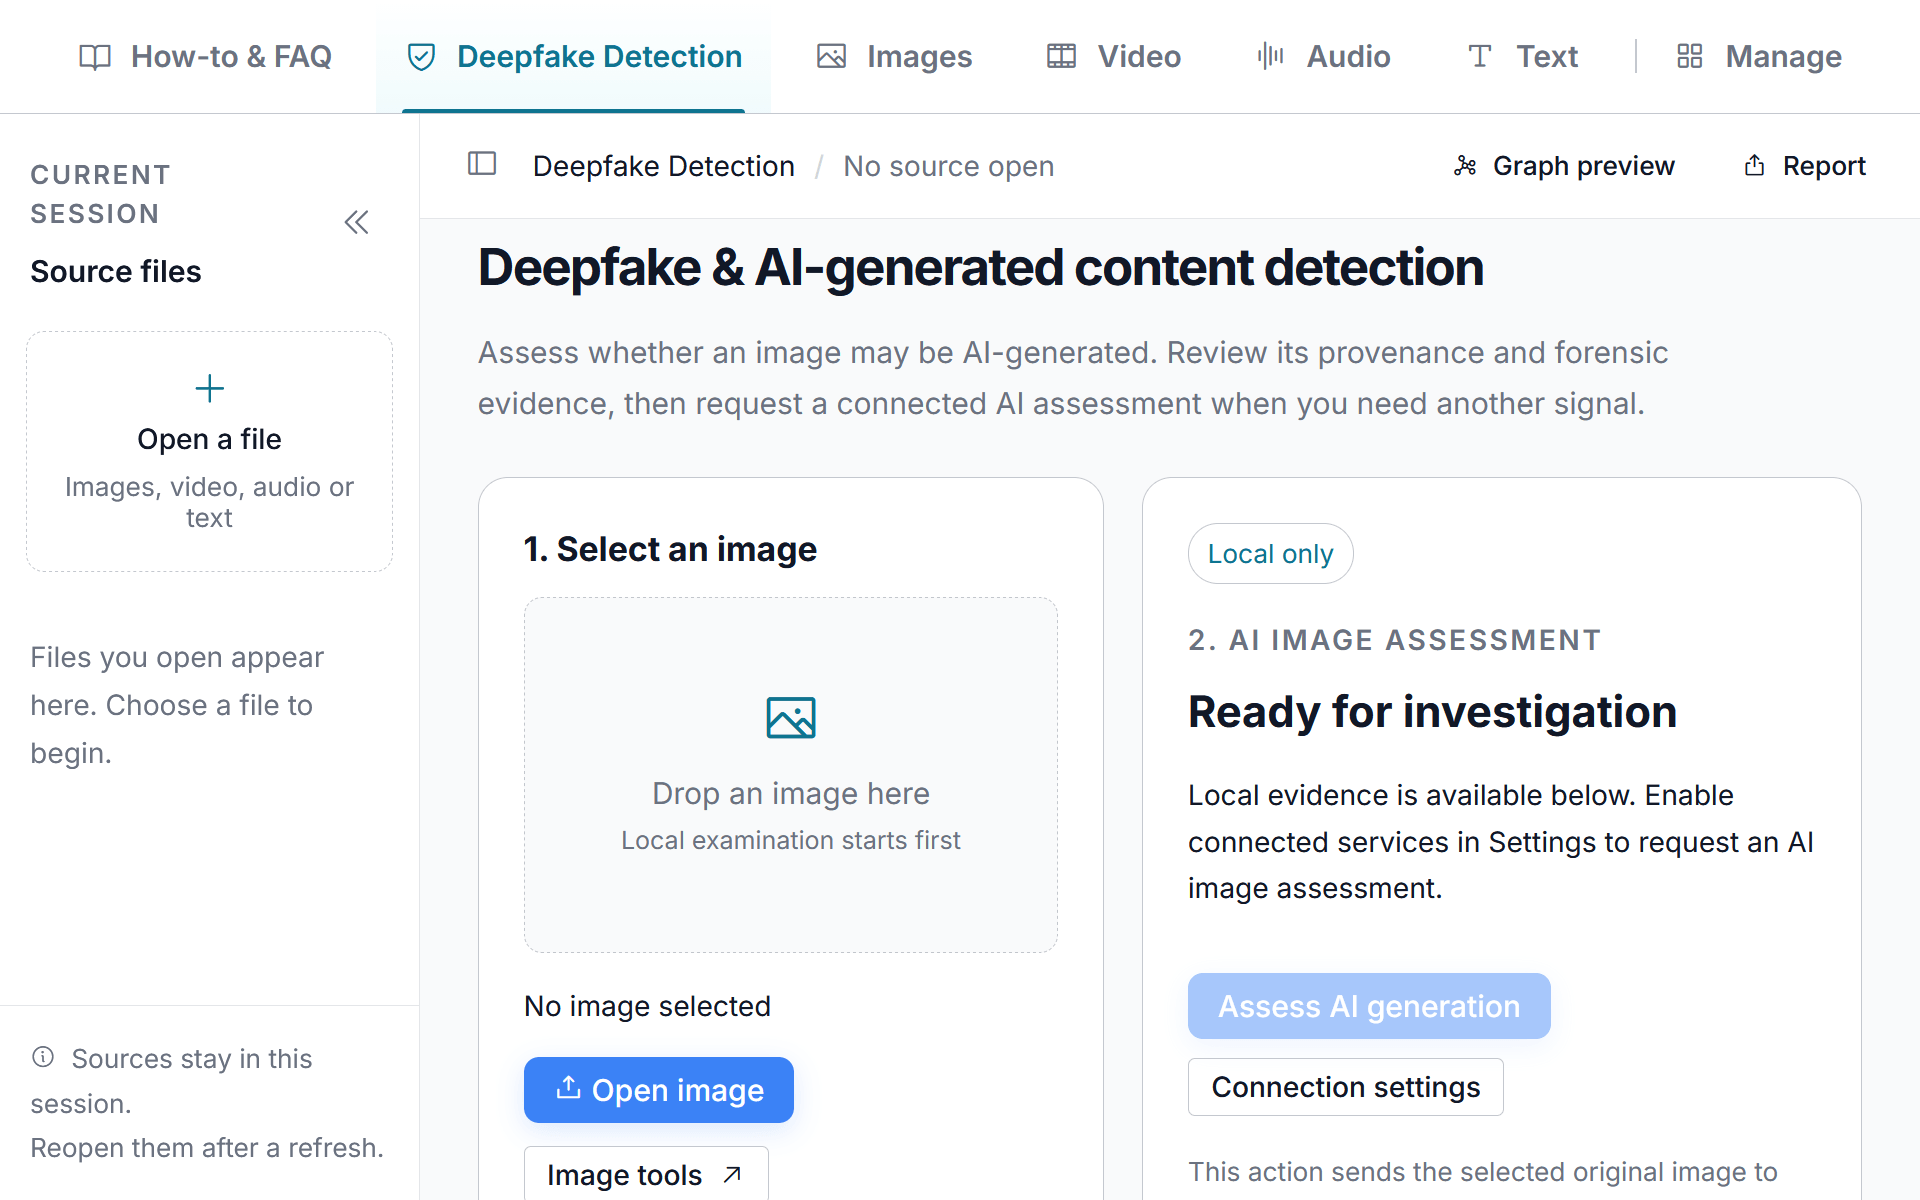Open the Text tab
Viewport: 1920px width, 1200px height.
tap(1522, 56)
